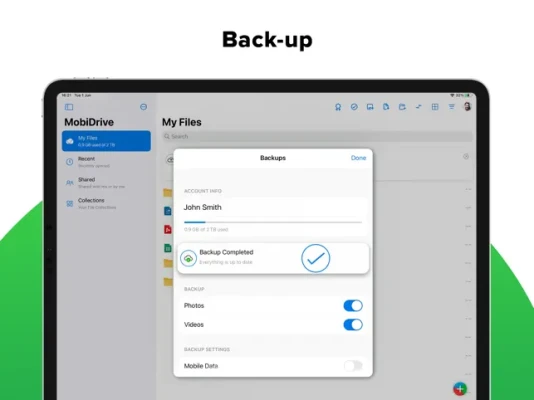534x400 pixels.
Task: Tap the storage used text under progress bar
Action: tap(206, 229)
